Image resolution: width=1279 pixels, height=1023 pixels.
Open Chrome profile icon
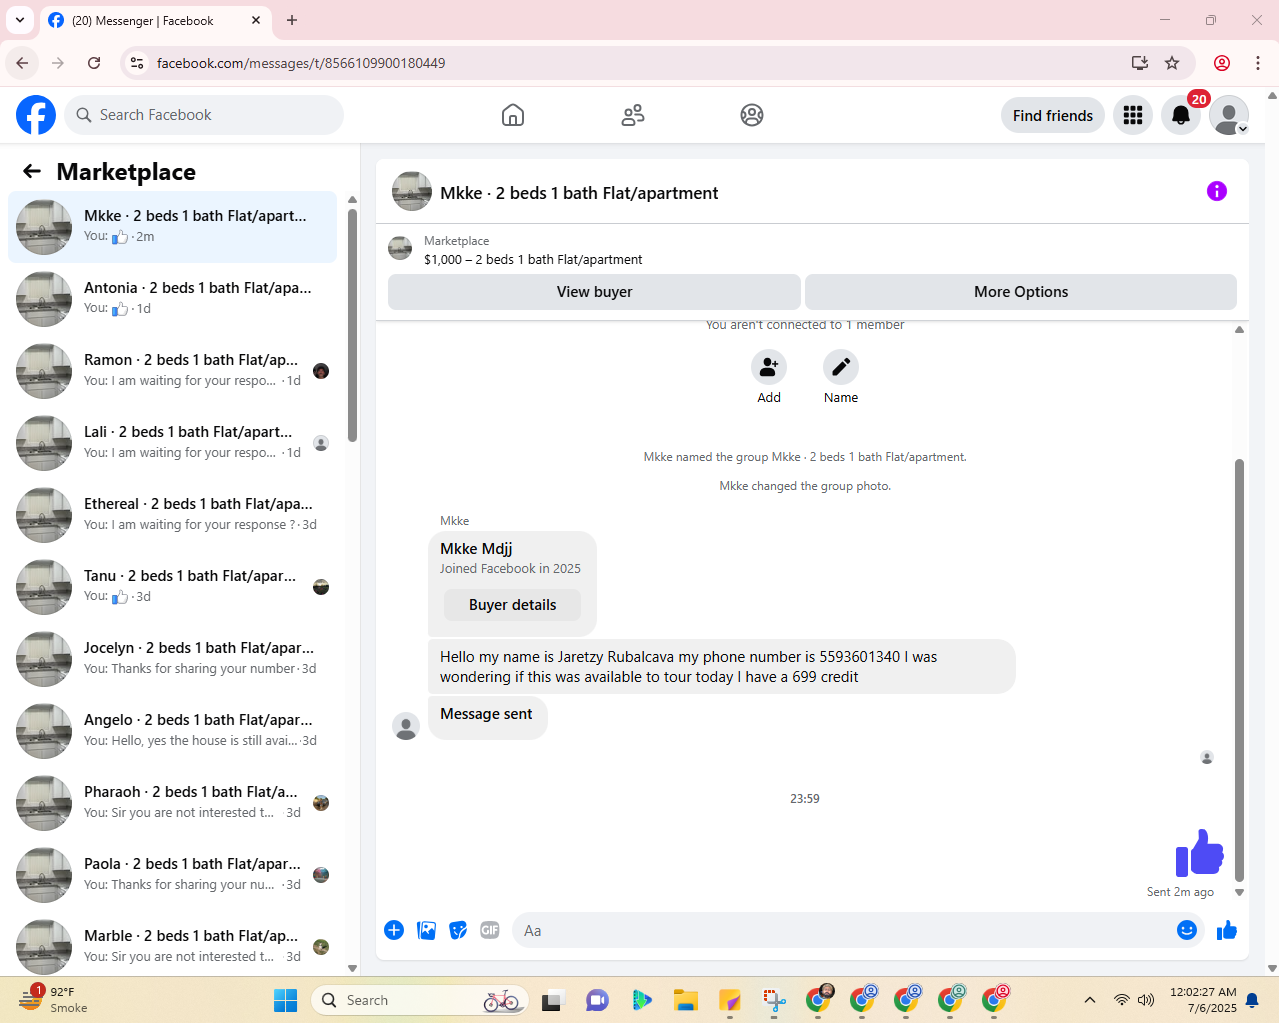1222,63
